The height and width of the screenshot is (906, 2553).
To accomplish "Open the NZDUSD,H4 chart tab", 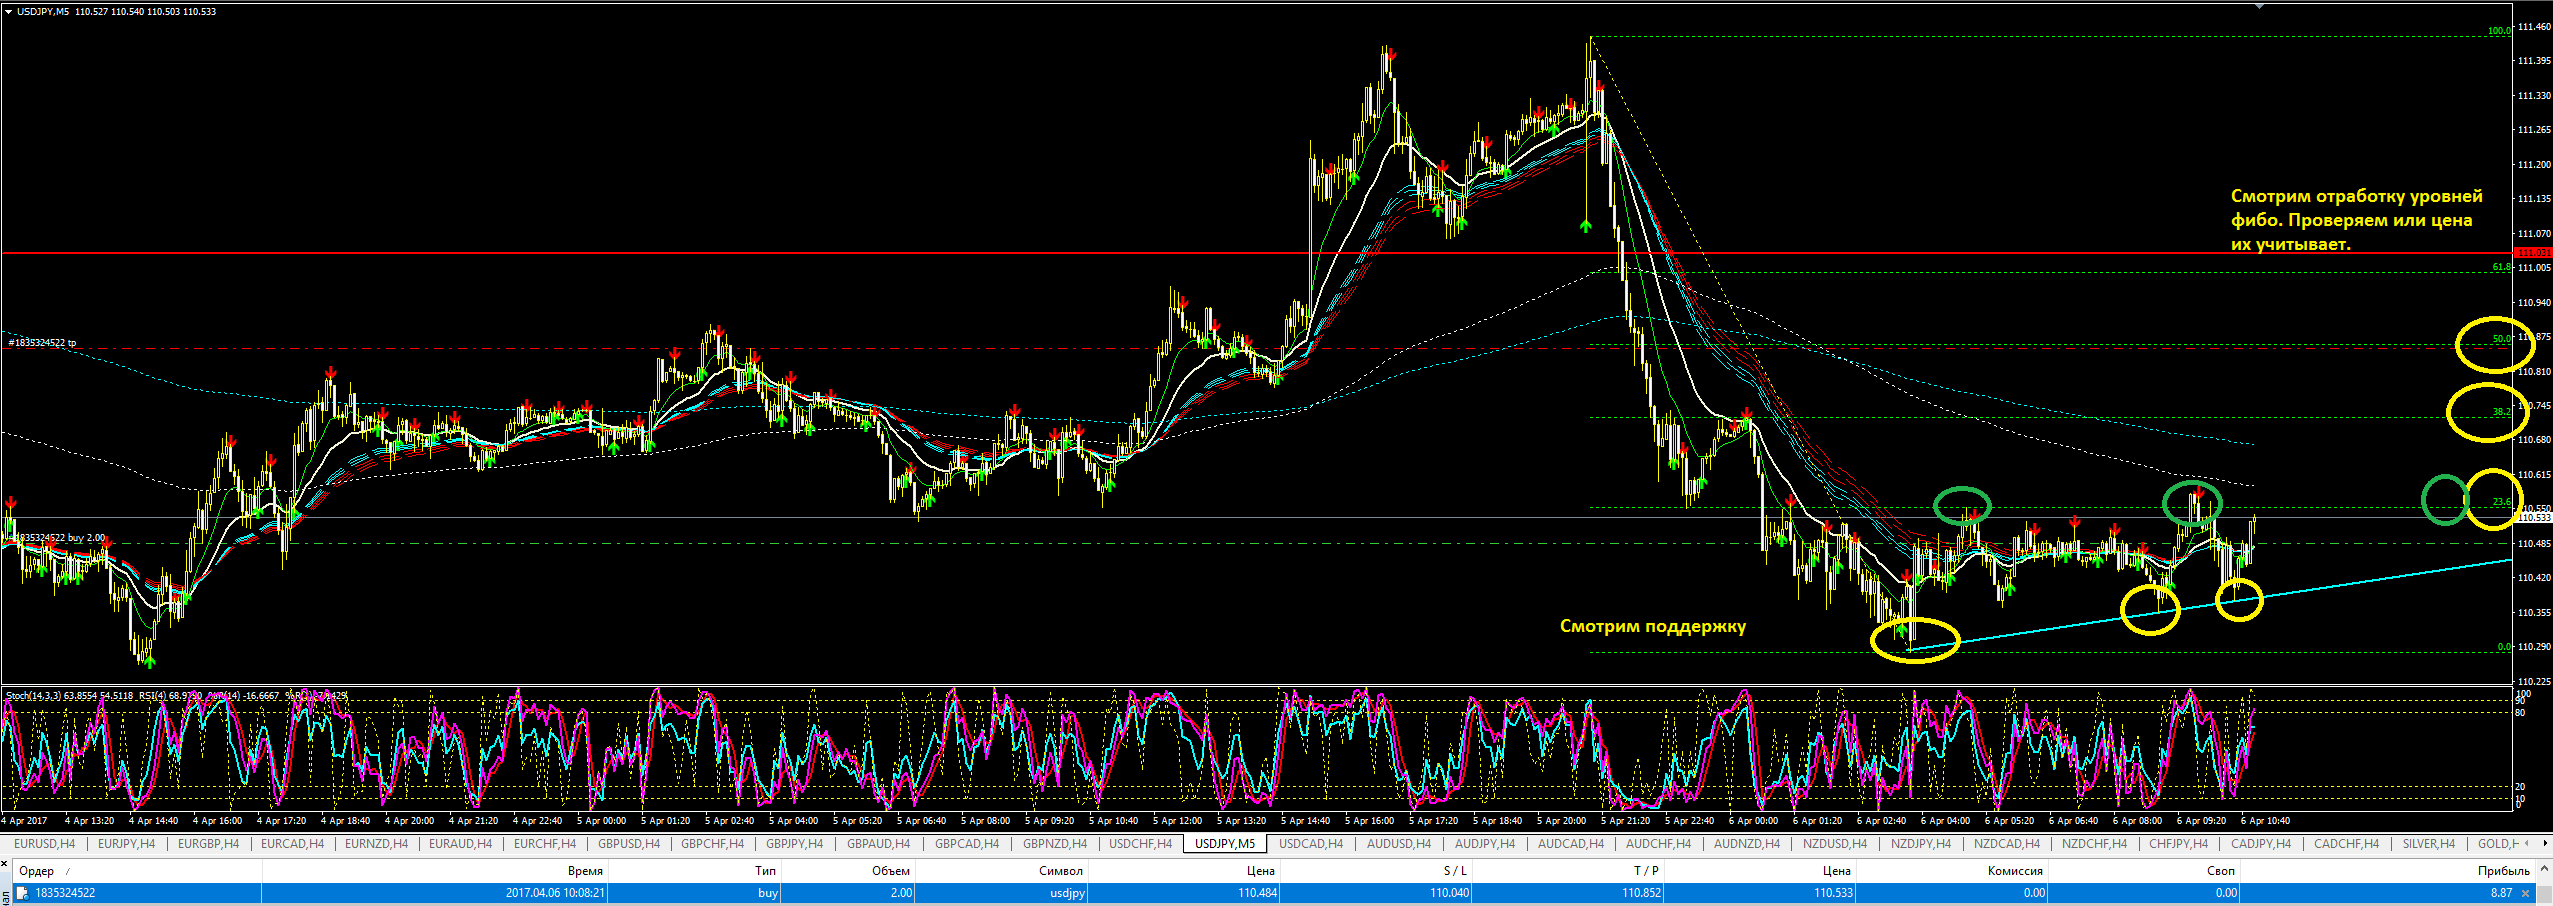I will point(1834,844).
